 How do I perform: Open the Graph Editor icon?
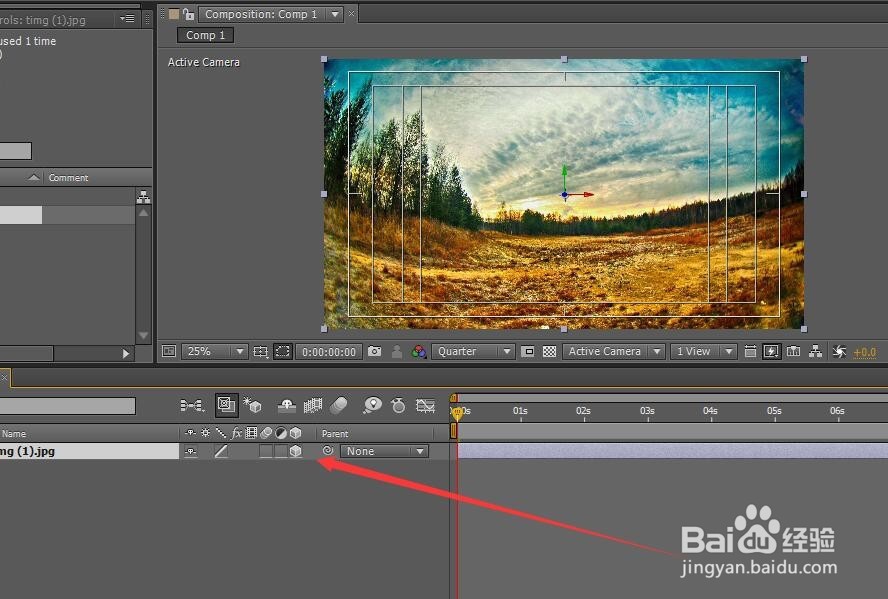click(x=425, y=405)
